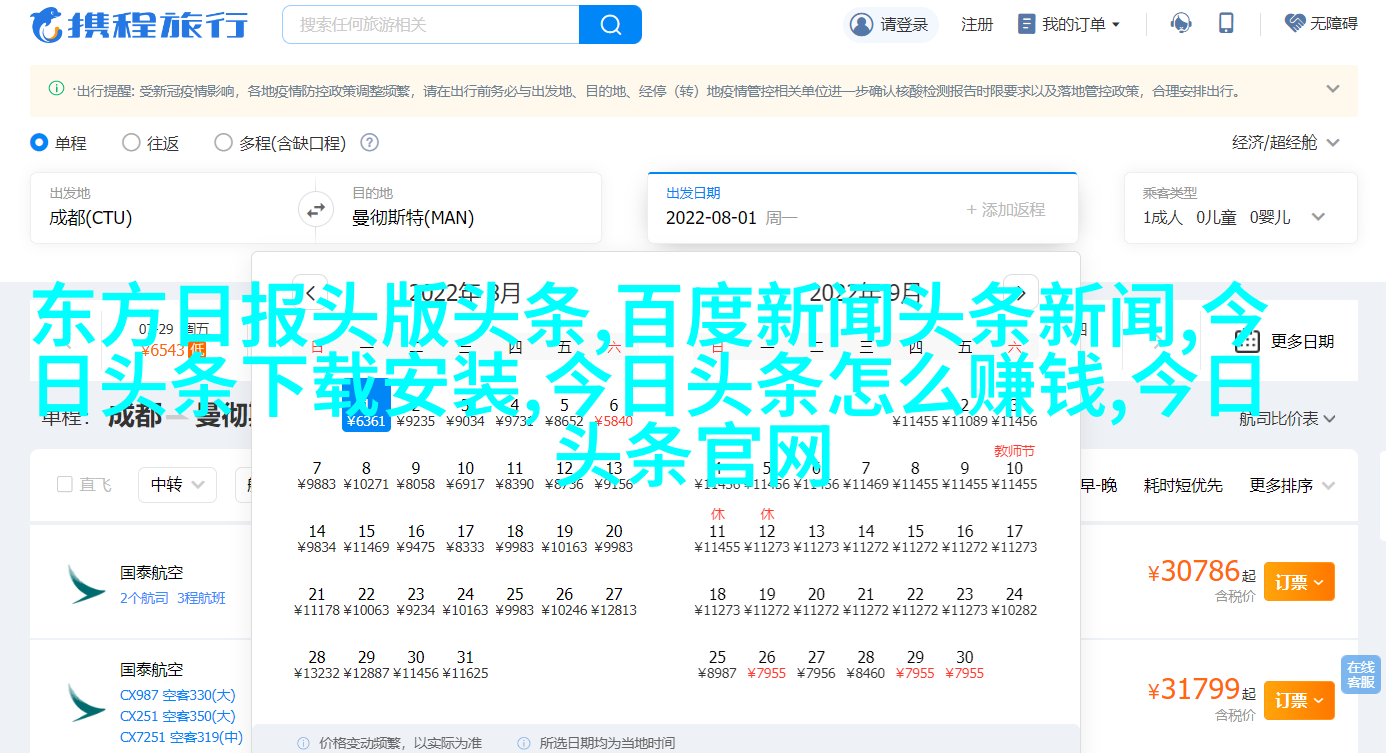
Task: Open 我的订单 dropdown
Action: (x=1069, y=24)
